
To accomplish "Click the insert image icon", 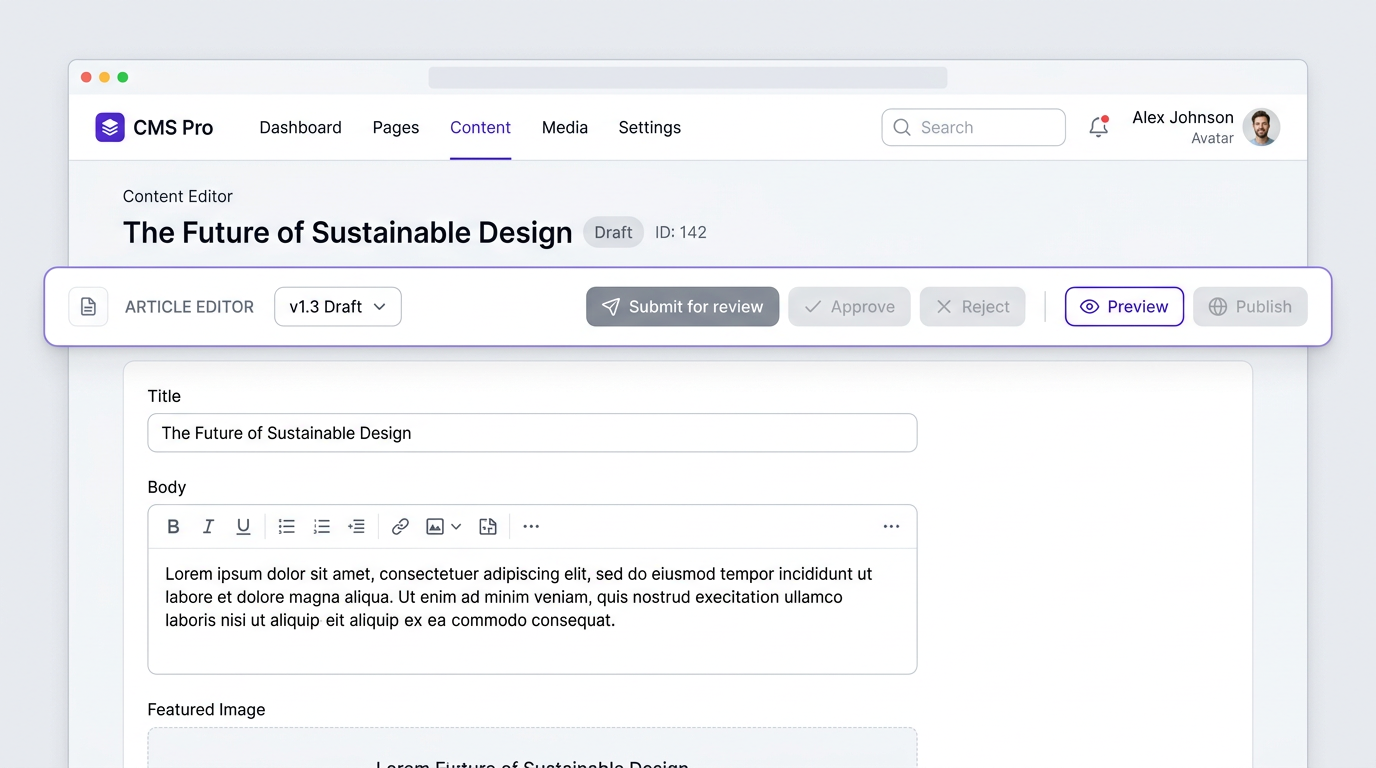I will (x=435, y=527).
